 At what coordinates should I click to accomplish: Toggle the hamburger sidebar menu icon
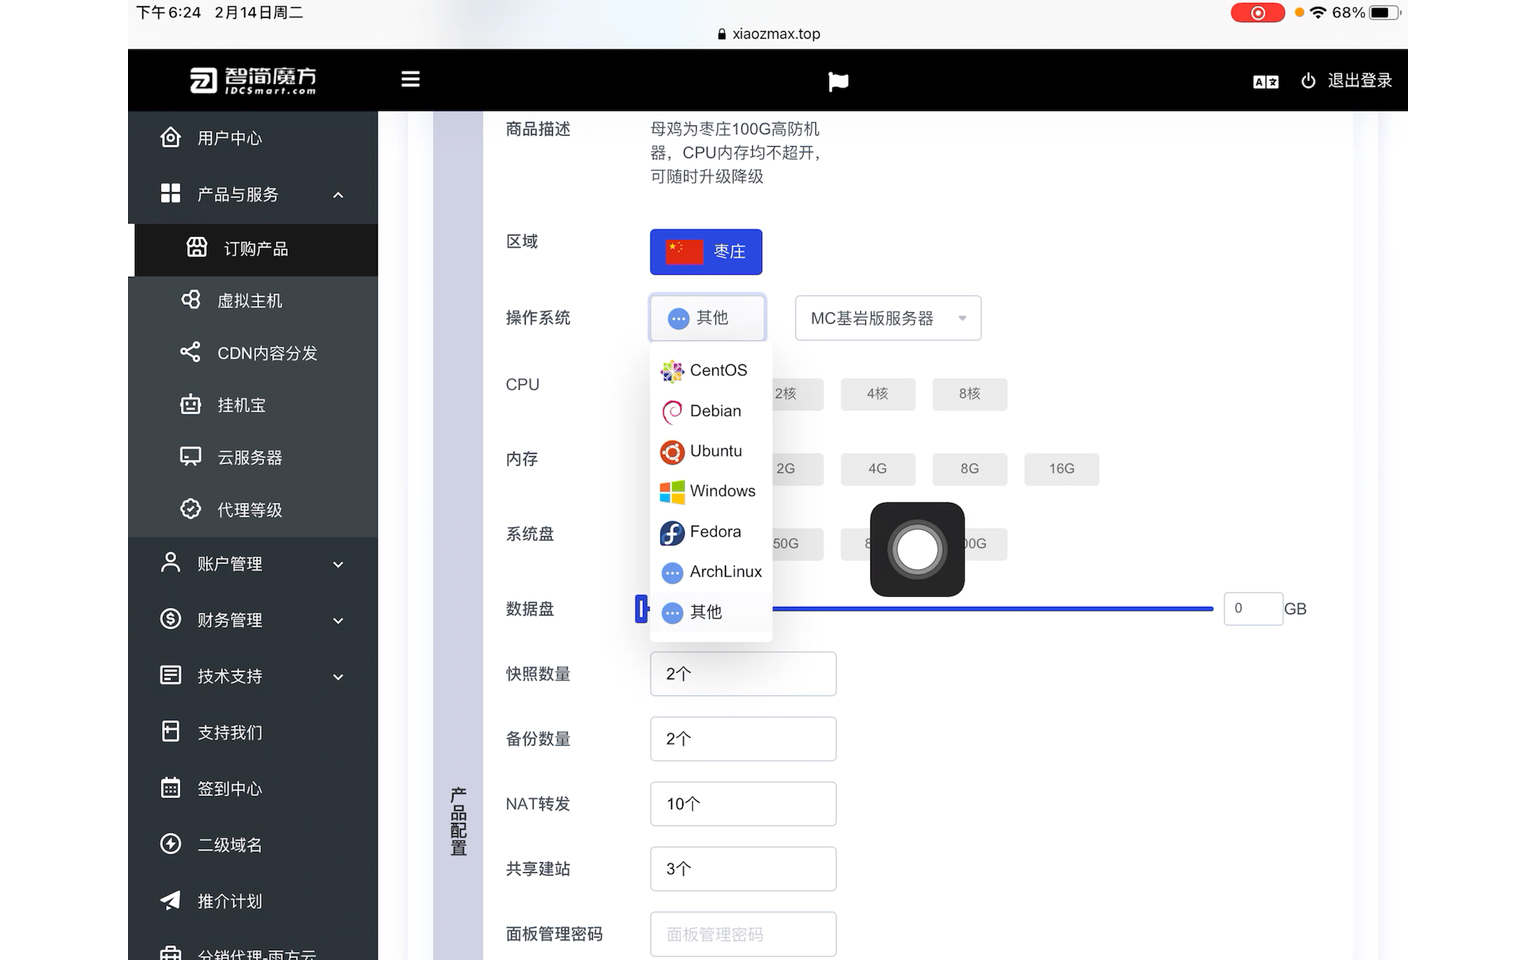410,79
